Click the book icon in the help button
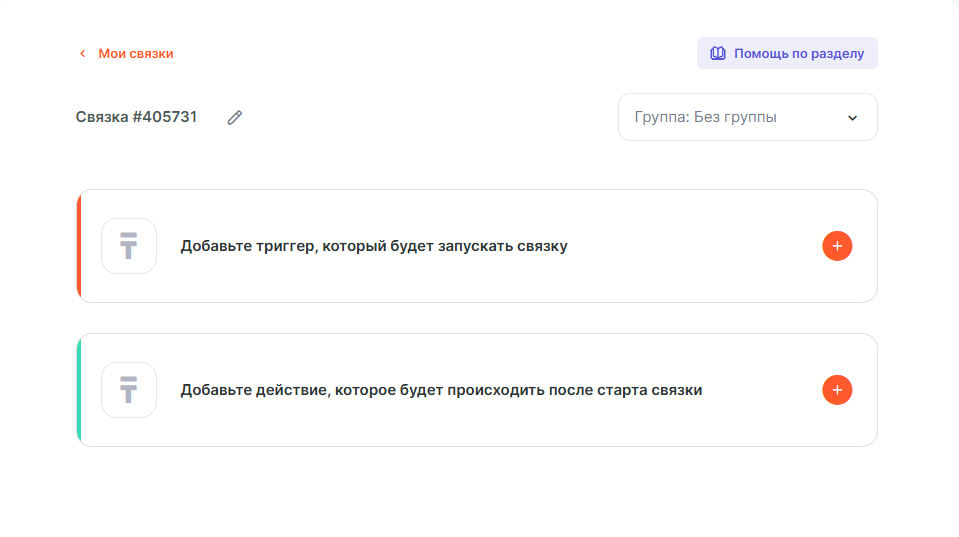 [x=717, y=53]
